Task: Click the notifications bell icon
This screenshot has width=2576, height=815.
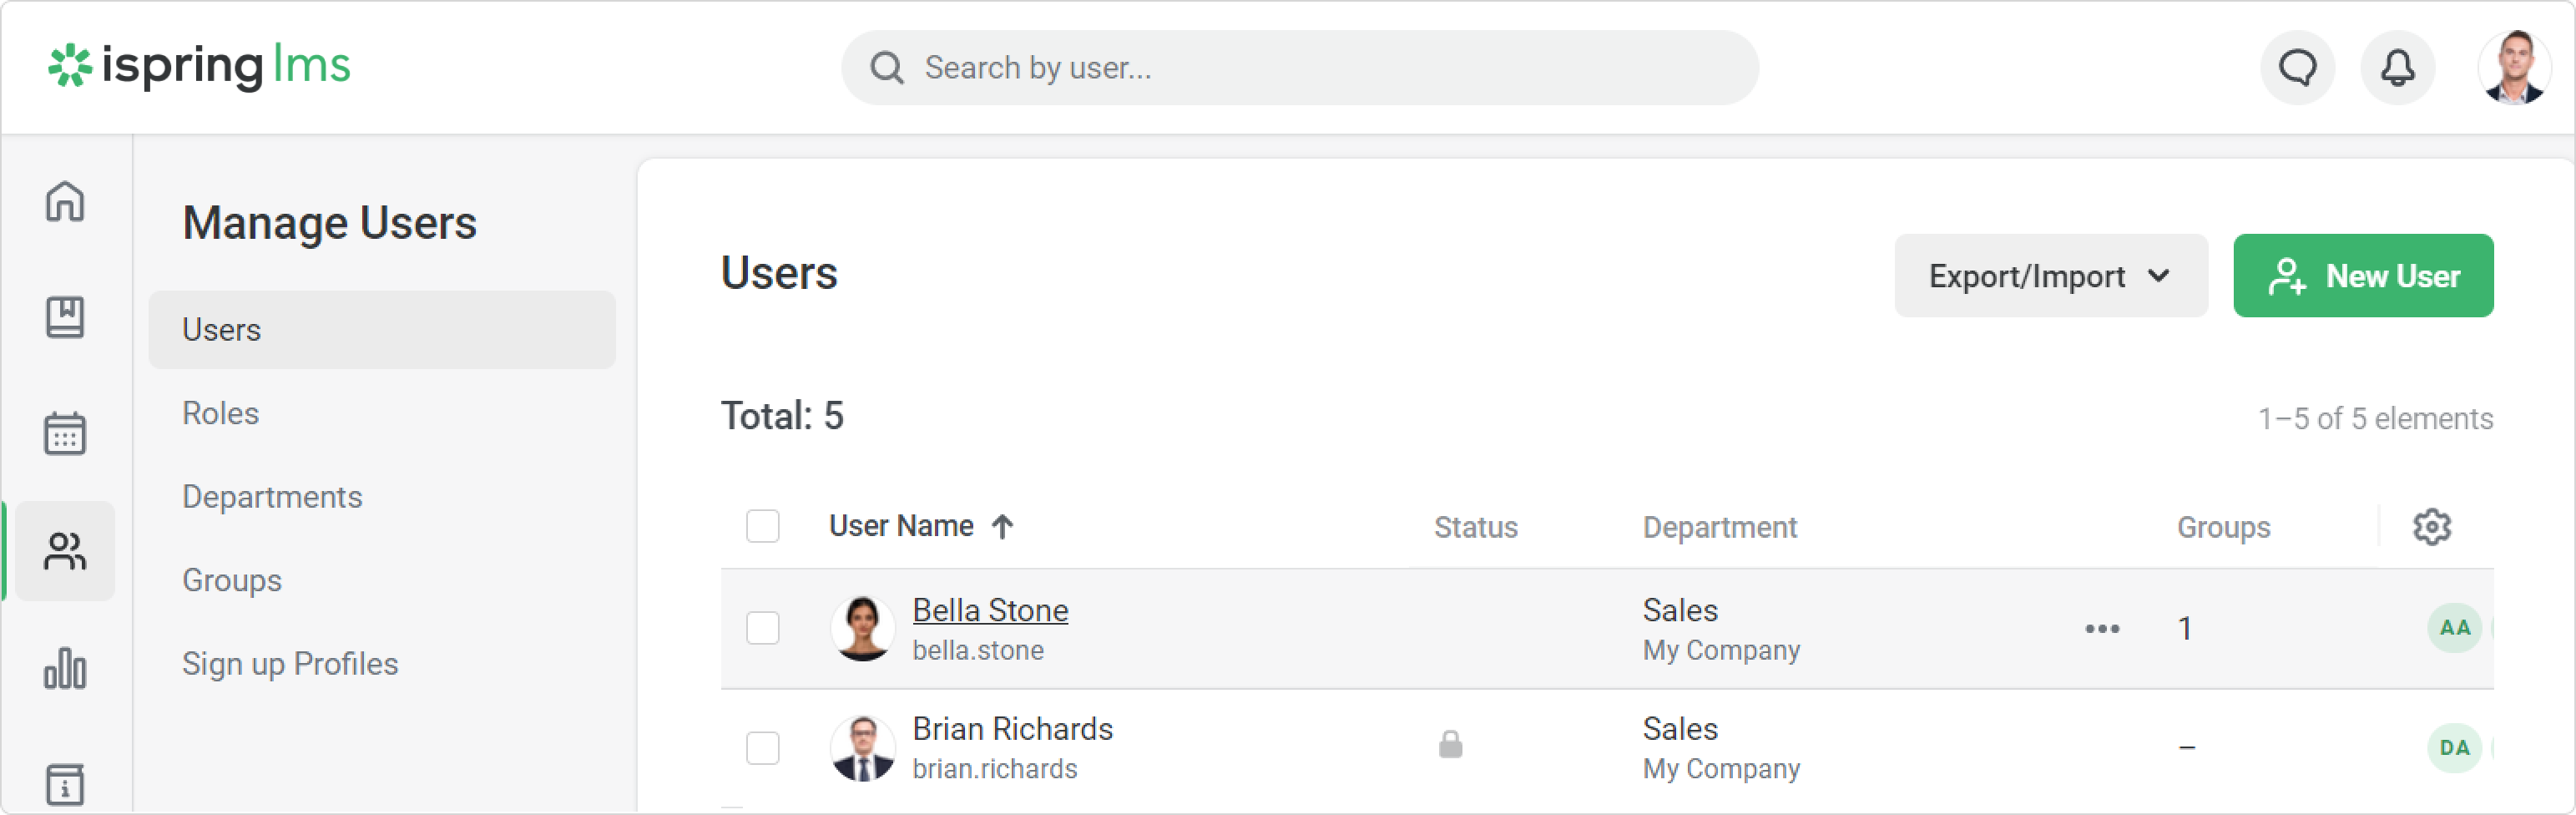Action: pos(2397,68)
